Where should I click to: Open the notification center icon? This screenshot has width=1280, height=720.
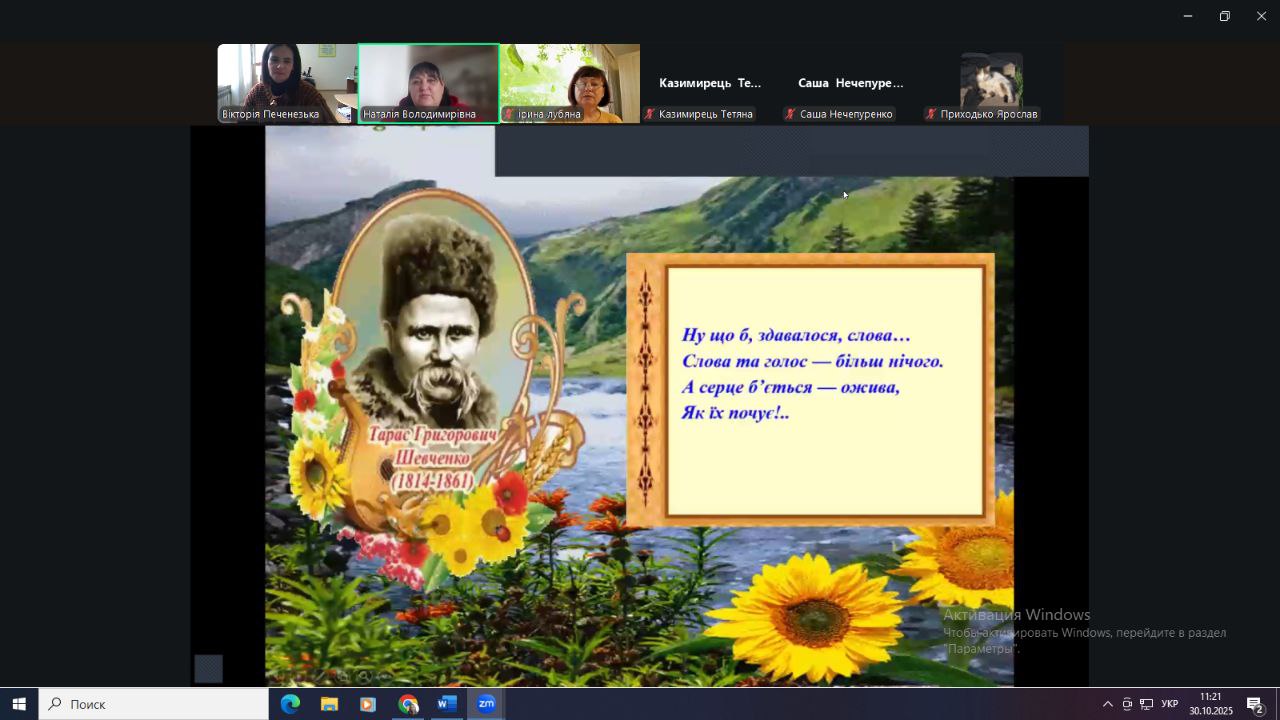coord(1255,704)
